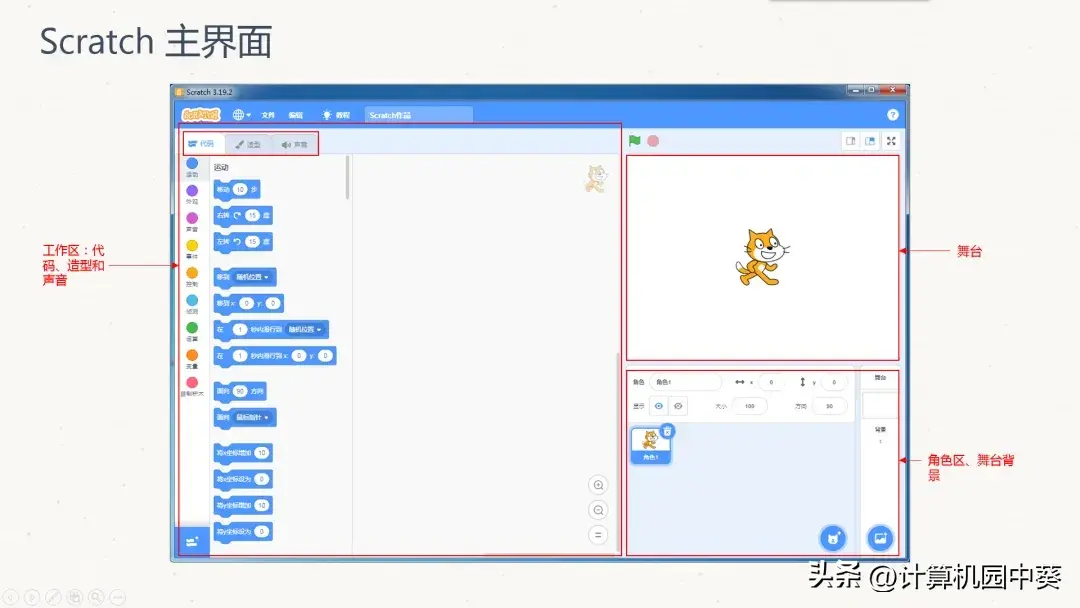This screenshot has height=608, width=1080.
Task: Expand the 'go to random position' dropdown
Action: (251, 277)
